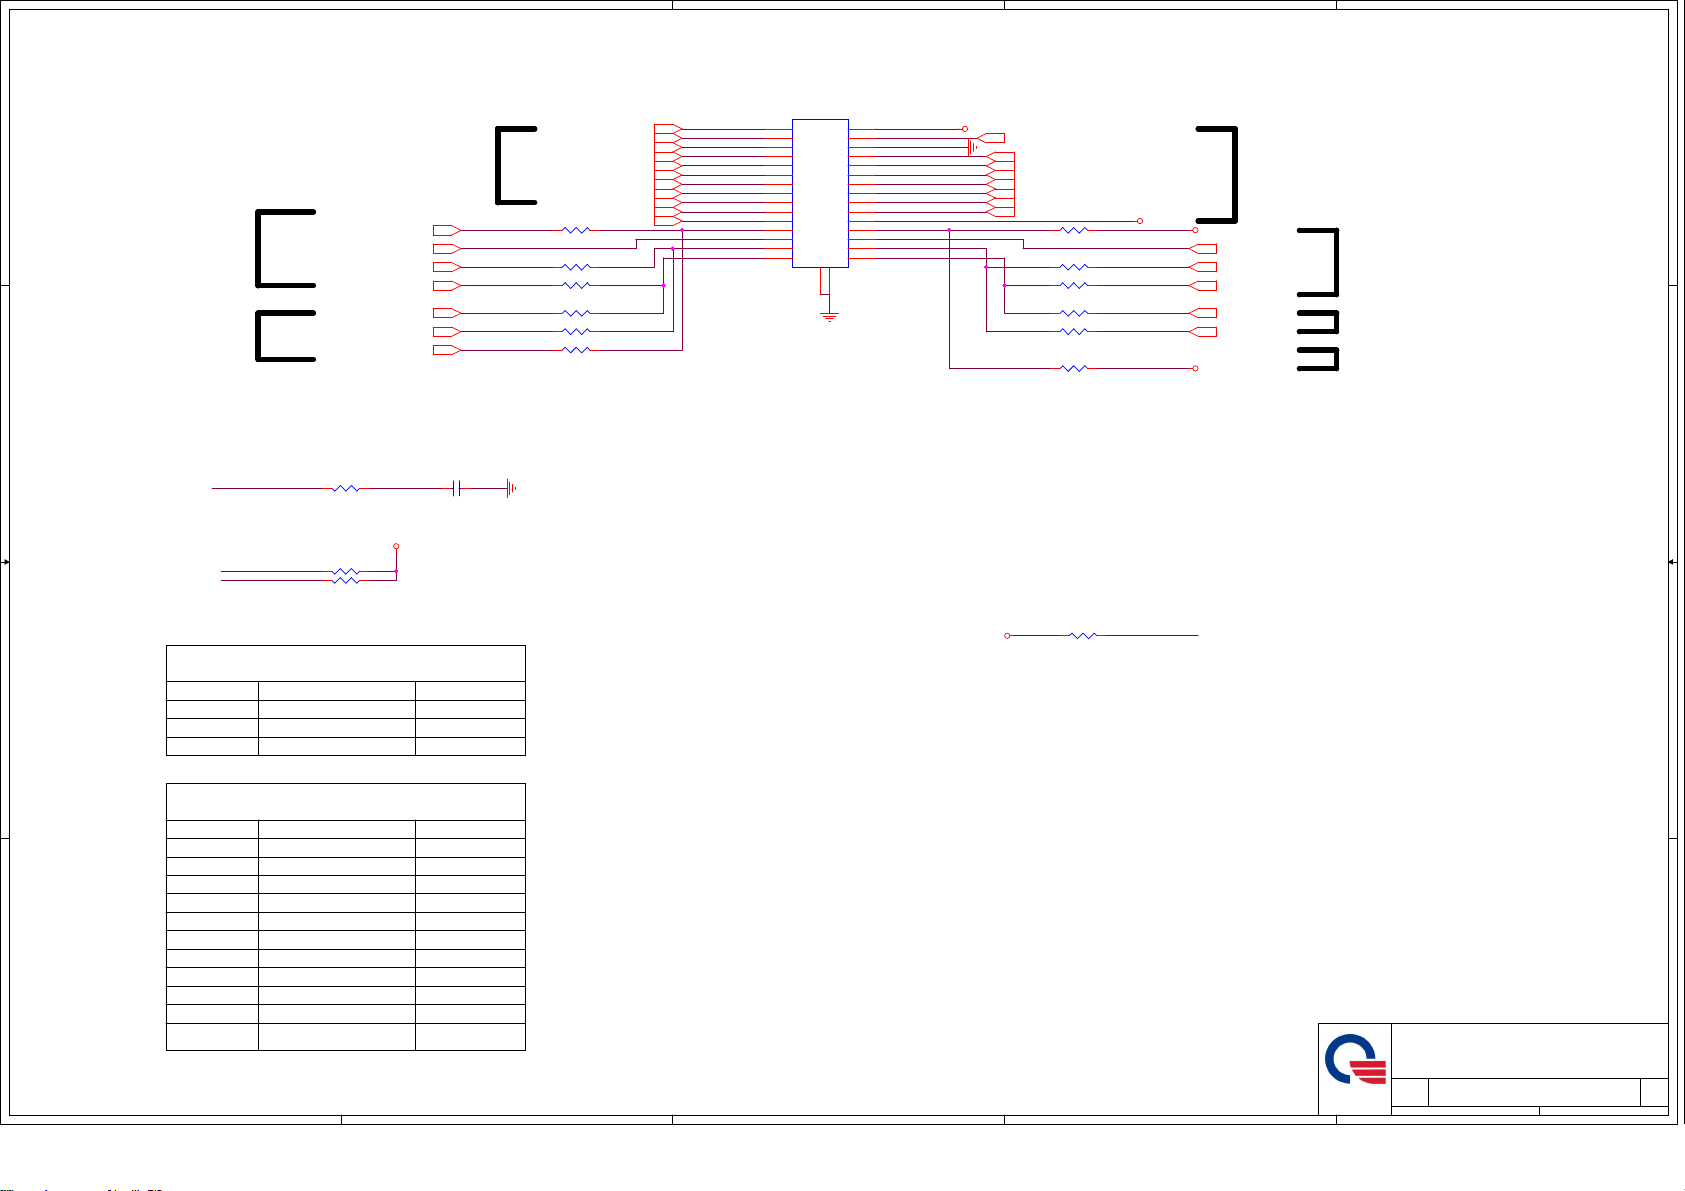Image resolution: width=1685 pixels, height=1191 pixels.
Task: Click the resistor left of the capacitor
Action: click(345, 488)
